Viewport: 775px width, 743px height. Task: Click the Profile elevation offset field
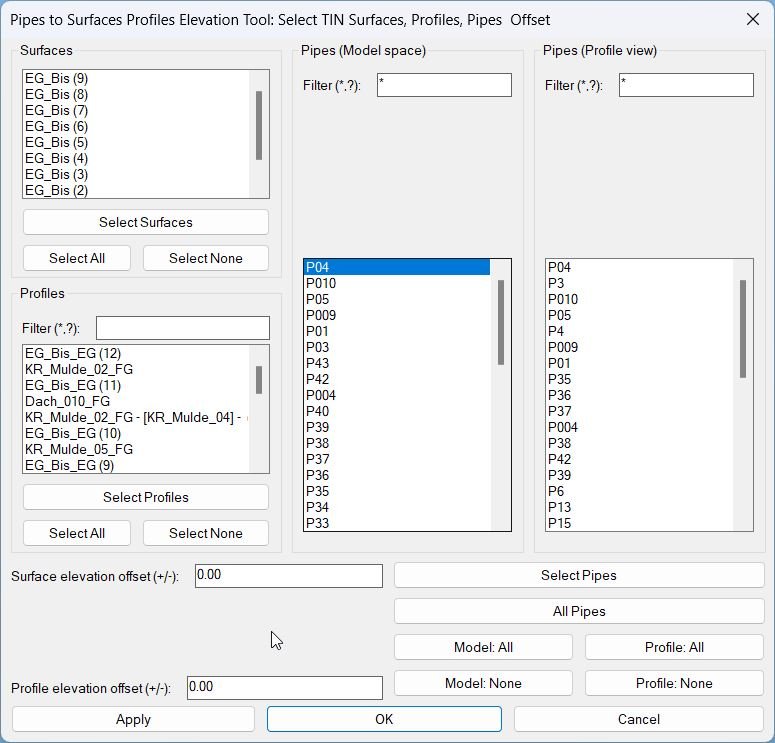click(285, 688)
